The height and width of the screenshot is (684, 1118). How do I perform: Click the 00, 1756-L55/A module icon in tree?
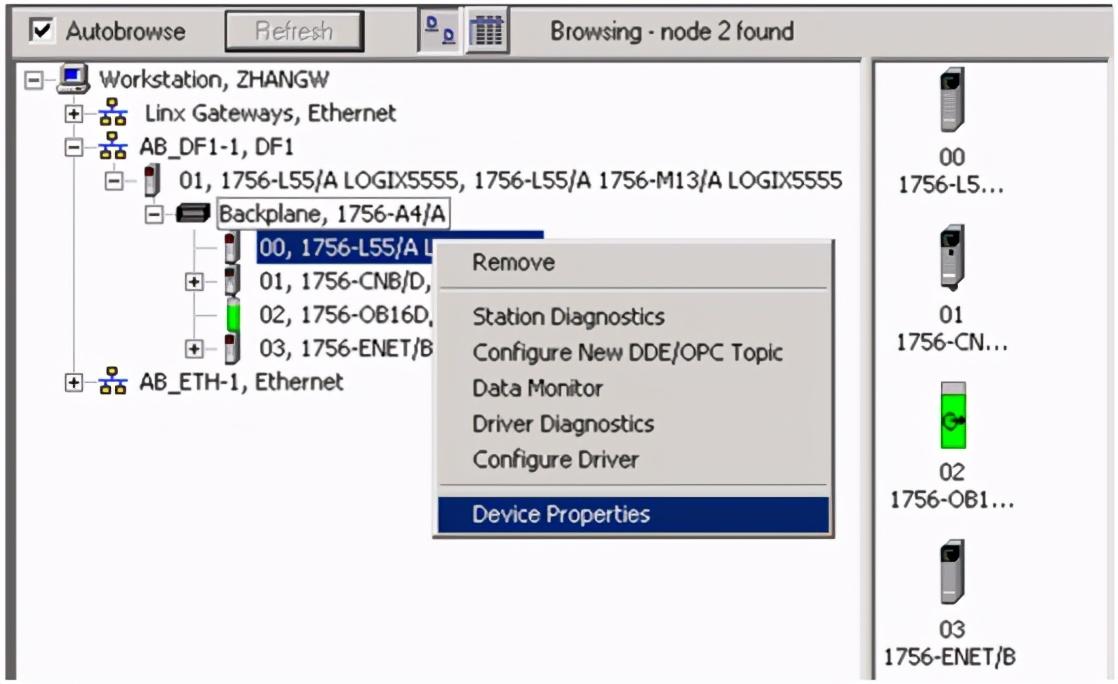click(231, 247)
